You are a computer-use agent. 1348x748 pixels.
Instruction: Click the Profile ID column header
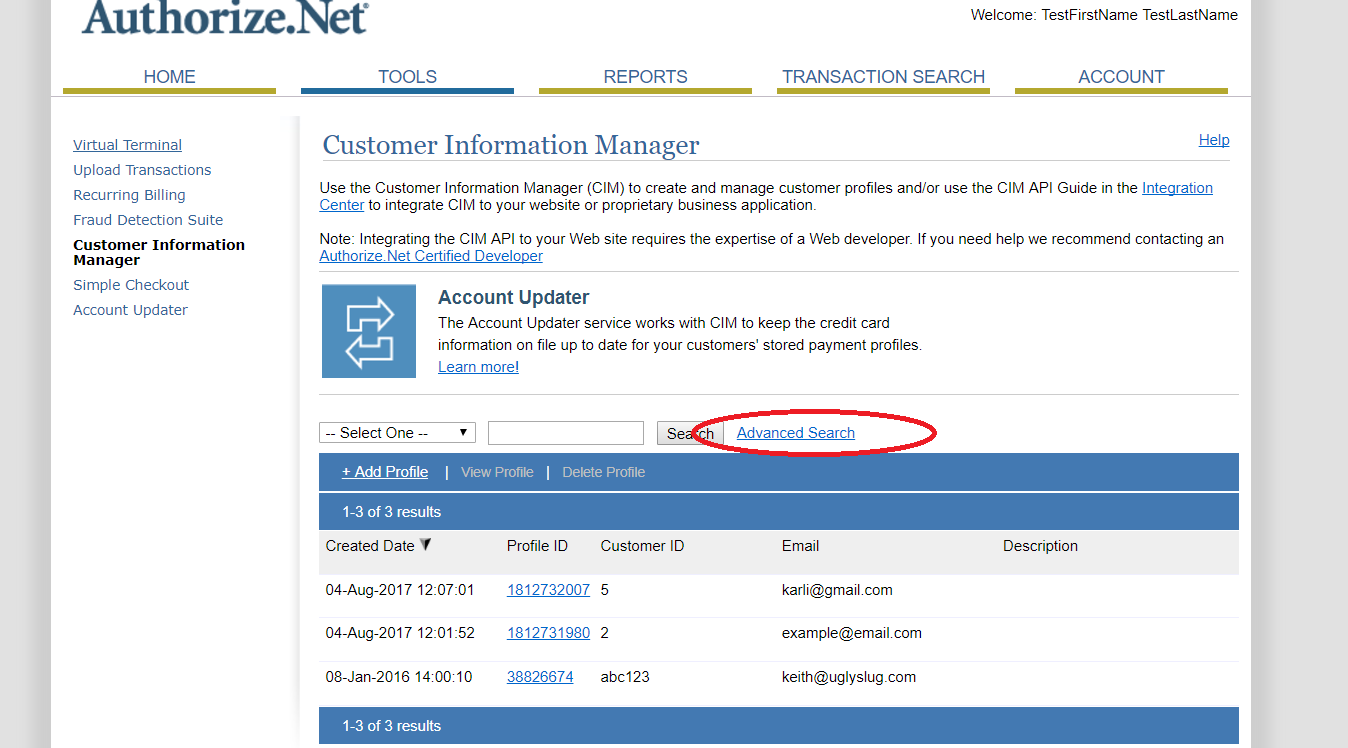[537, 546]
